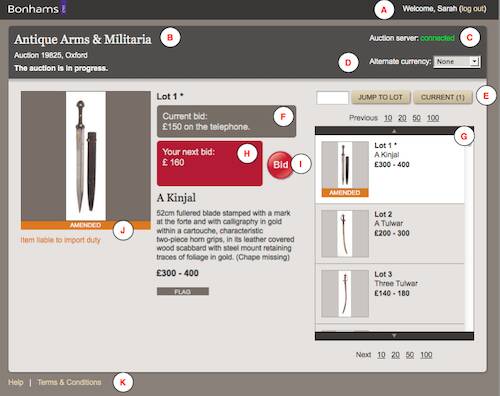The height and width of the screenshot is (396, 500).
Task: Click the lot list scroll-up arrow bar
Action: 394,131
